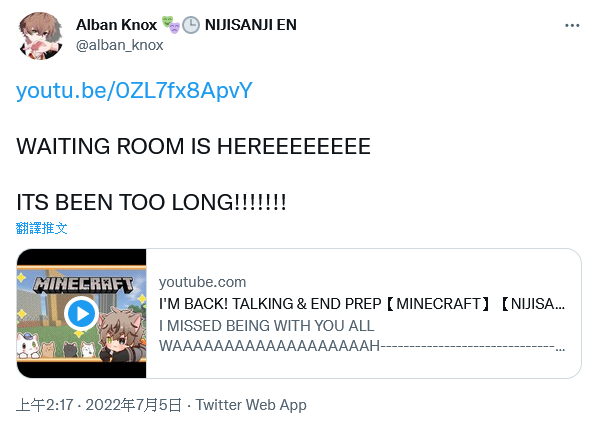This screenshot has width=598, height=431.
Task: Open the tweet timestamp 上午2:17 · 2022年7月5日
Action: click(99, 405)
